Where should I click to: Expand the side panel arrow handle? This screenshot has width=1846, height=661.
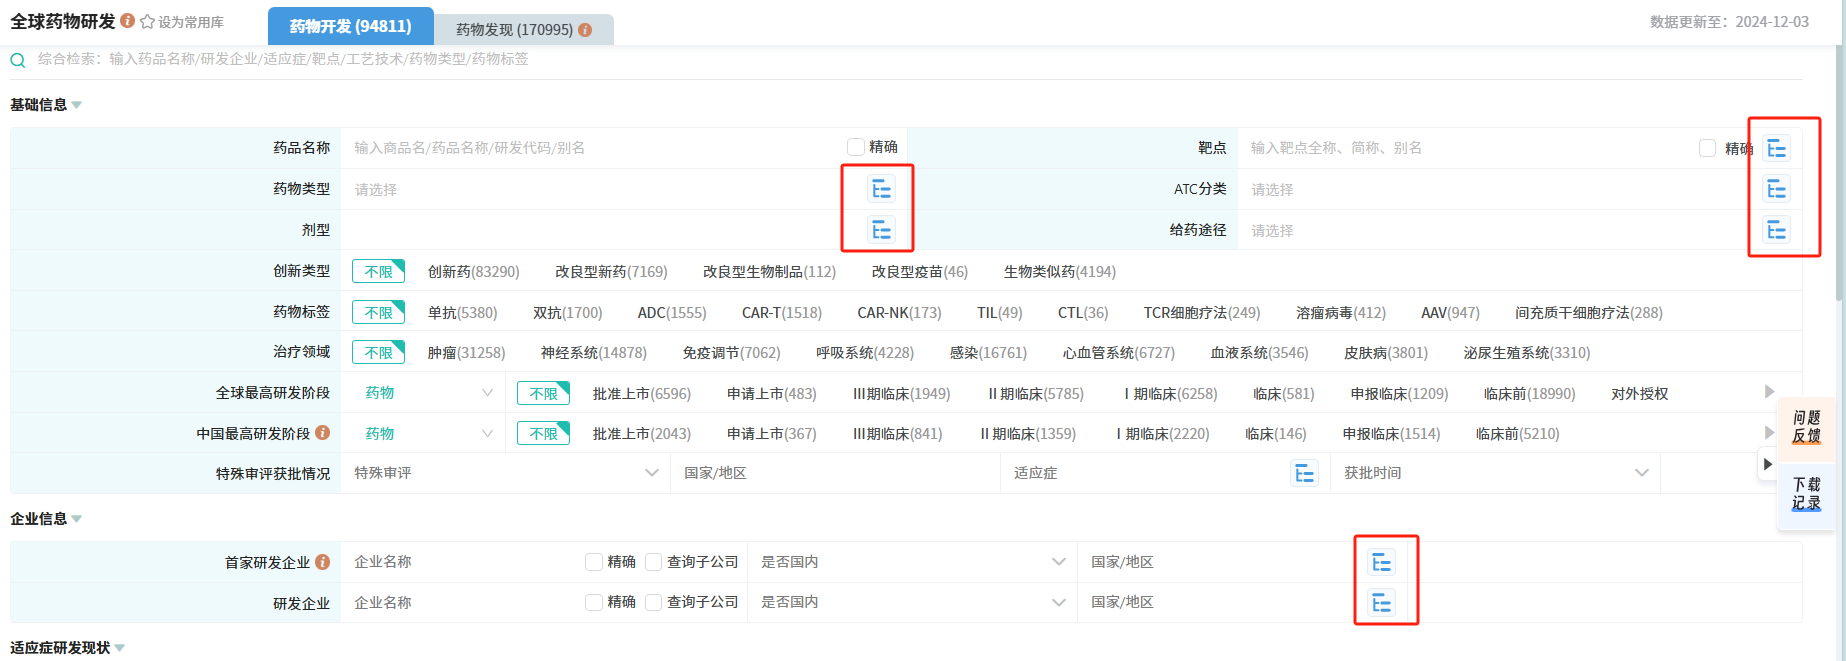1767,464
